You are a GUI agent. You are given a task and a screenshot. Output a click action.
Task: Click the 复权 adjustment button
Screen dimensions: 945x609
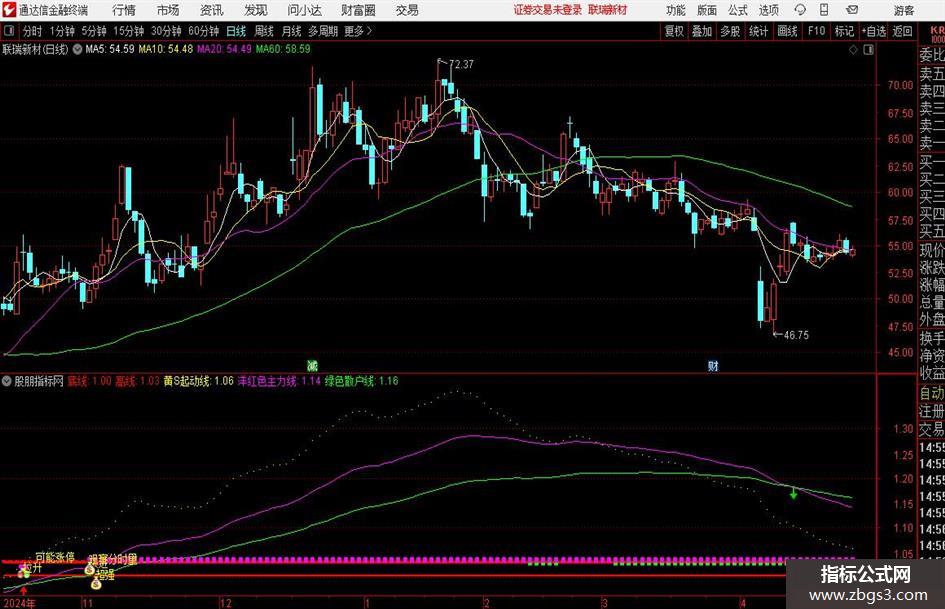tap(674, 31)
